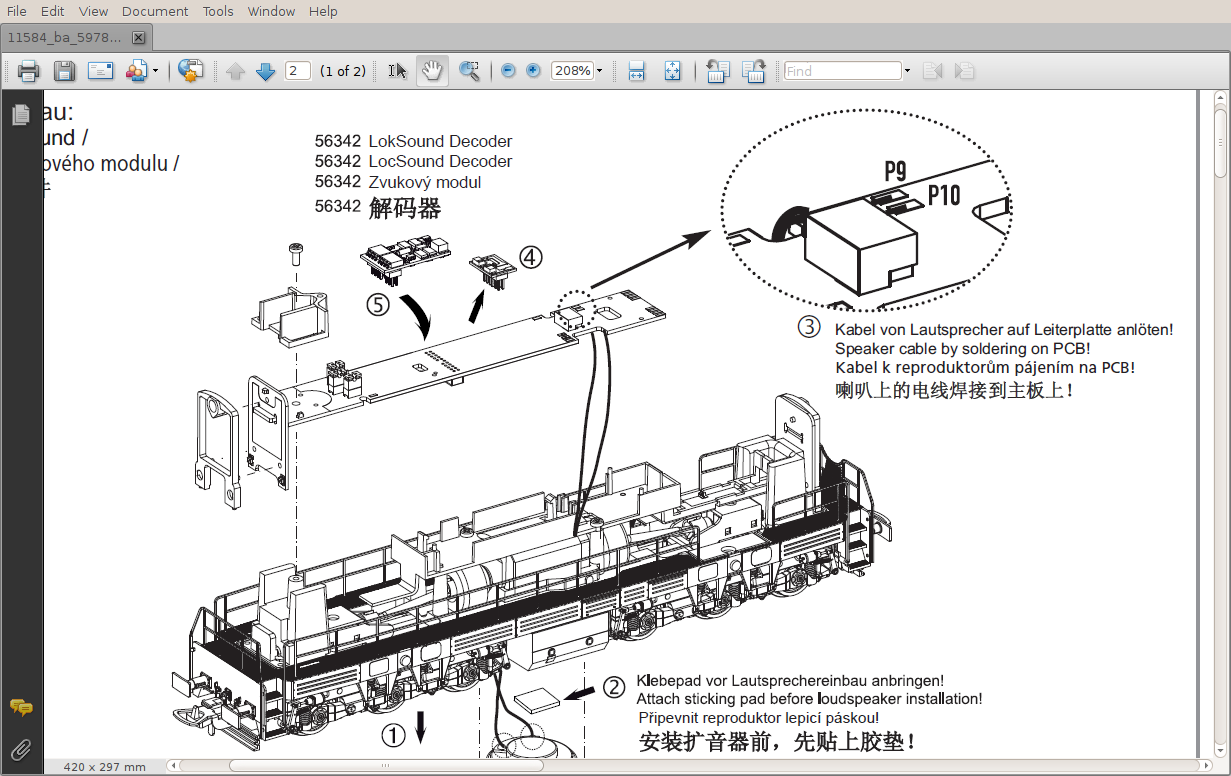
Task: Activate the Select tool cursor
Action: (x=397, y=71)
